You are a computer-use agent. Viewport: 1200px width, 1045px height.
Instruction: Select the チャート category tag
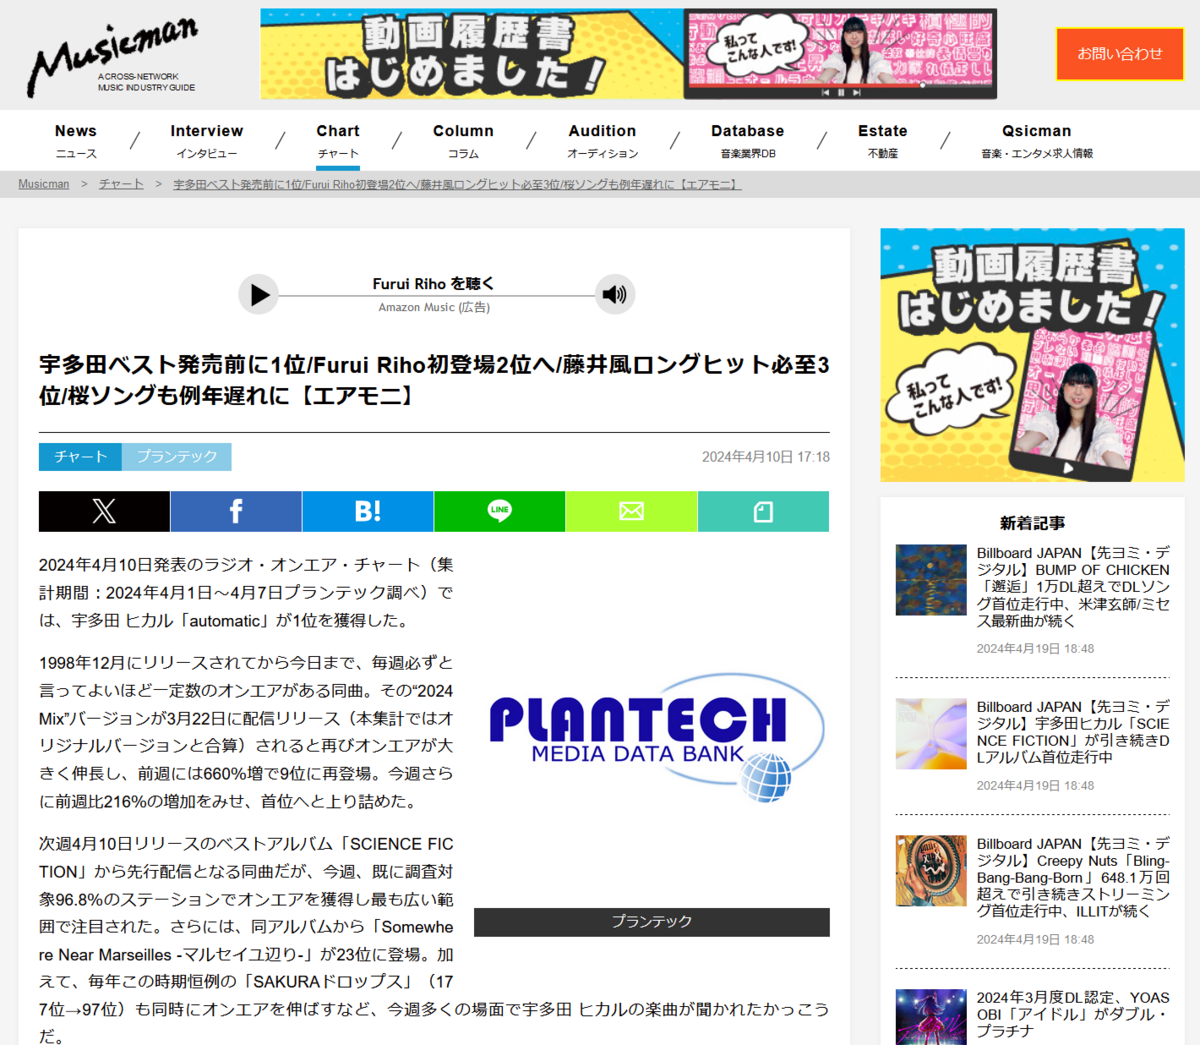point(80,457)
